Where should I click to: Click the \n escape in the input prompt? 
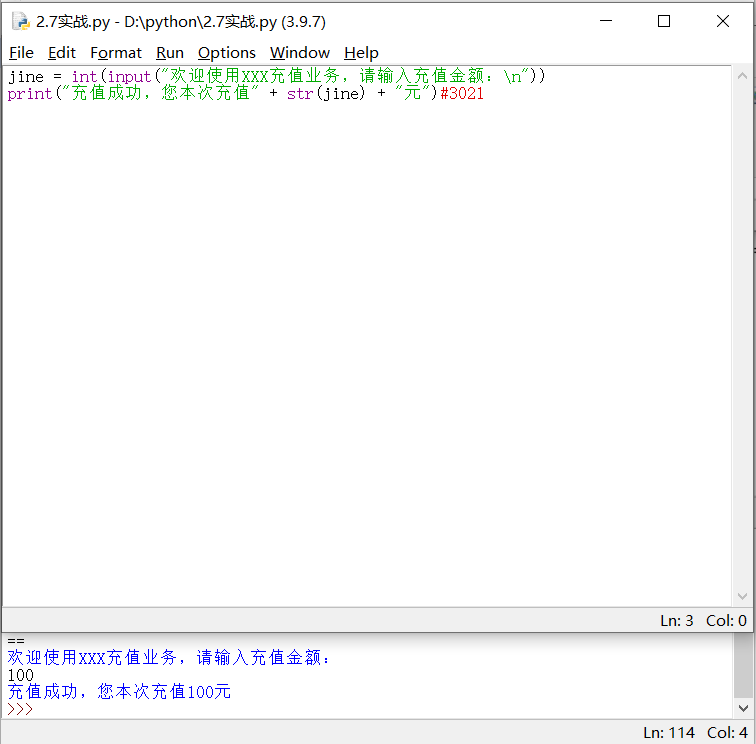point(513,76)
